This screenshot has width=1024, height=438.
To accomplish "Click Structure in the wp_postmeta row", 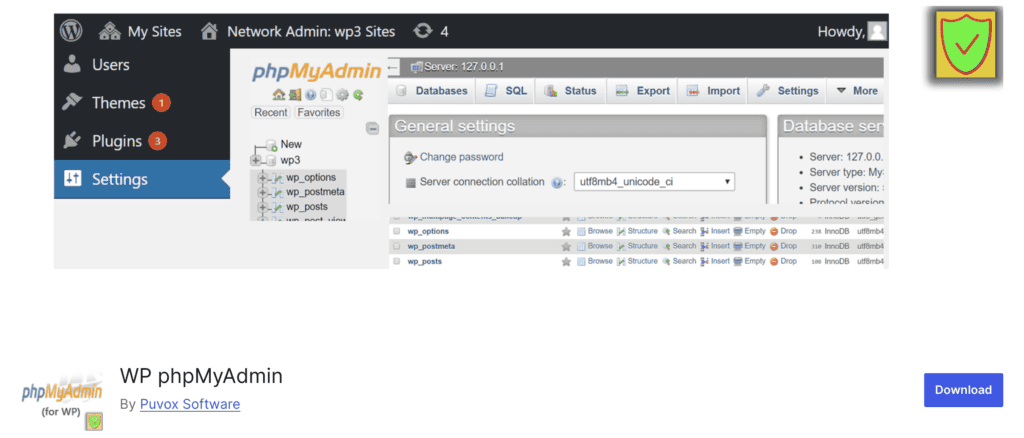I will [637, 246].
